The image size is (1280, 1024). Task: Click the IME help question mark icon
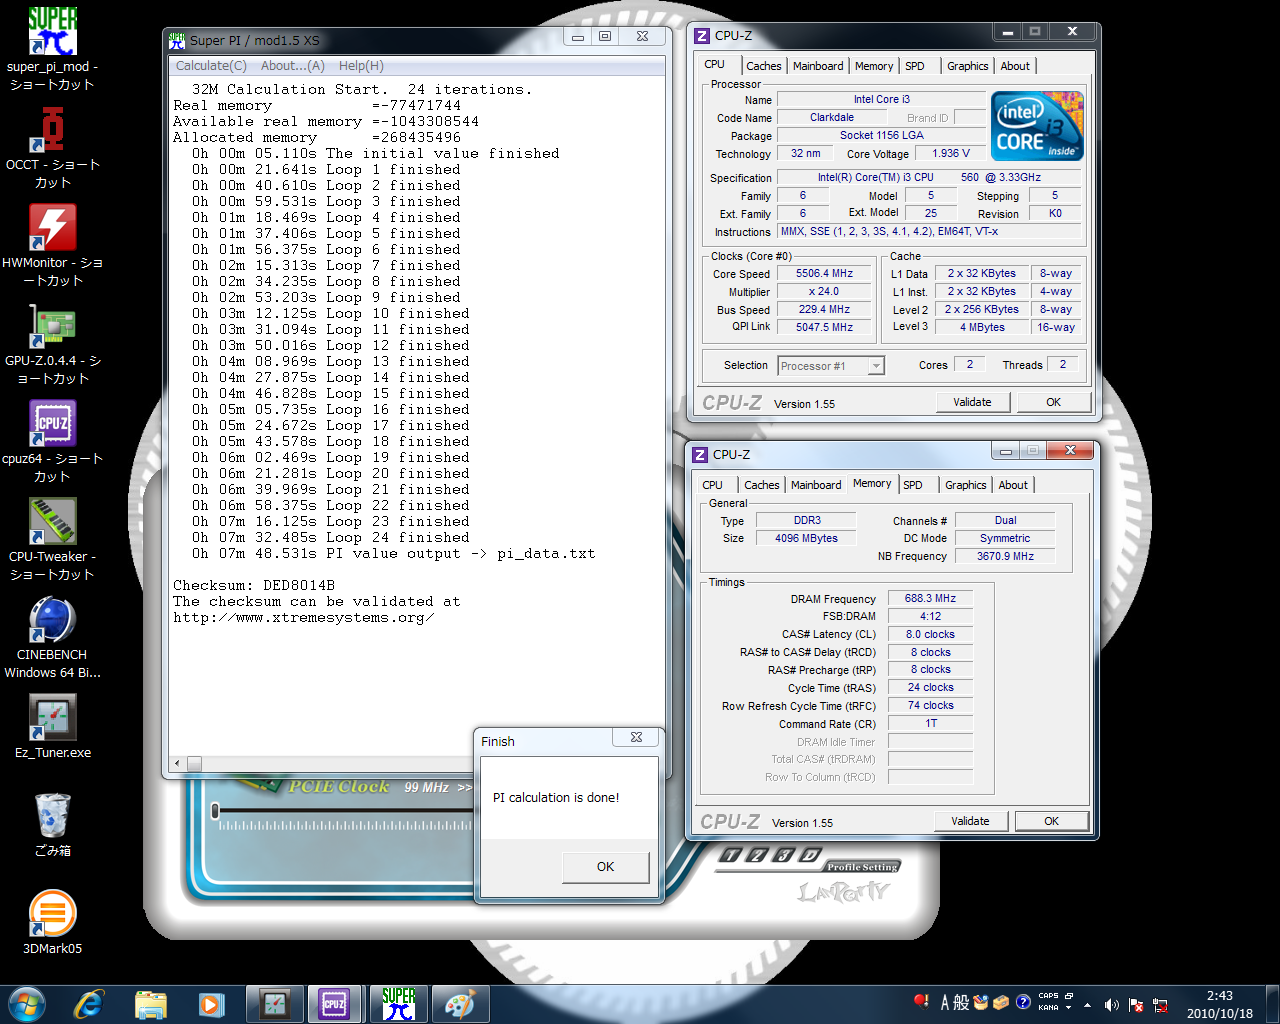[x=1023, y=1002]
